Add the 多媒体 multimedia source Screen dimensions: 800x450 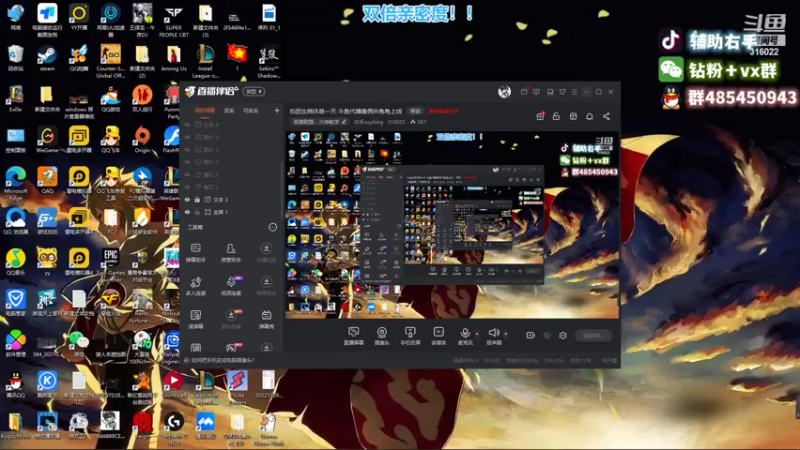[x=438, y=336]
